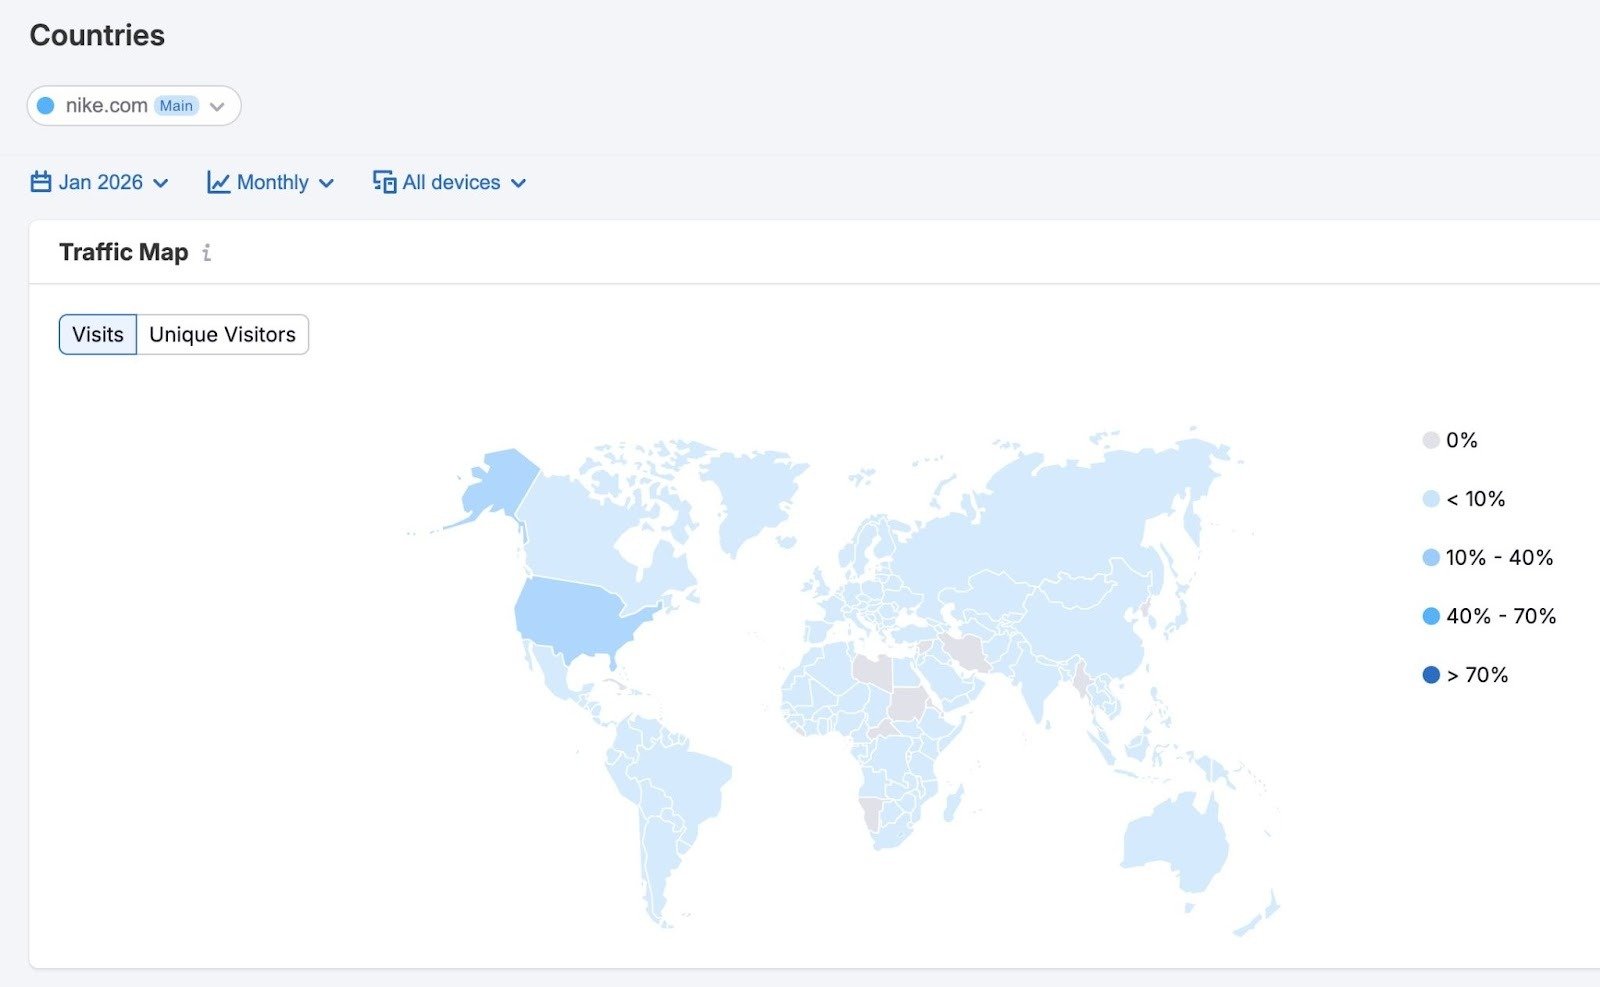The width and height of the screenshot is (1600, 987).
Task: Expand the All devices filter dropdown
Action: point(451,182)
